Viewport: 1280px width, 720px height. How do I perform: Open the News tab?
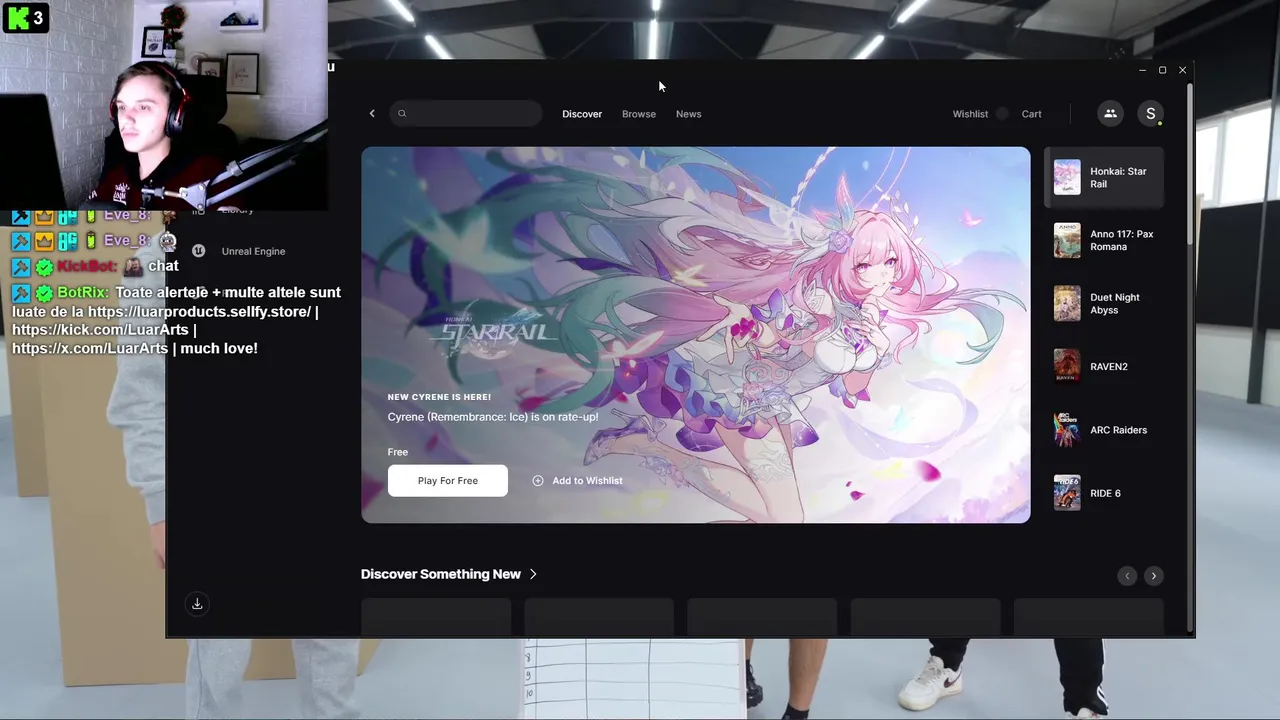pos(689,114)
